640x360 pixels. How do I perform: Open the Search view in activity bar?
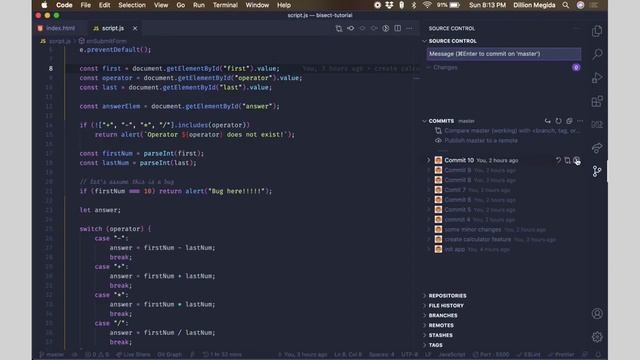(x=597, y=54)
